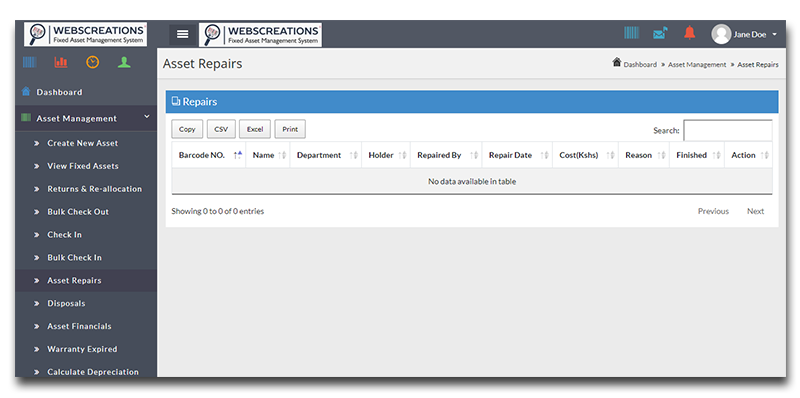
Task: Open Asset Financials in sidebar
Action: coord(79,327)
